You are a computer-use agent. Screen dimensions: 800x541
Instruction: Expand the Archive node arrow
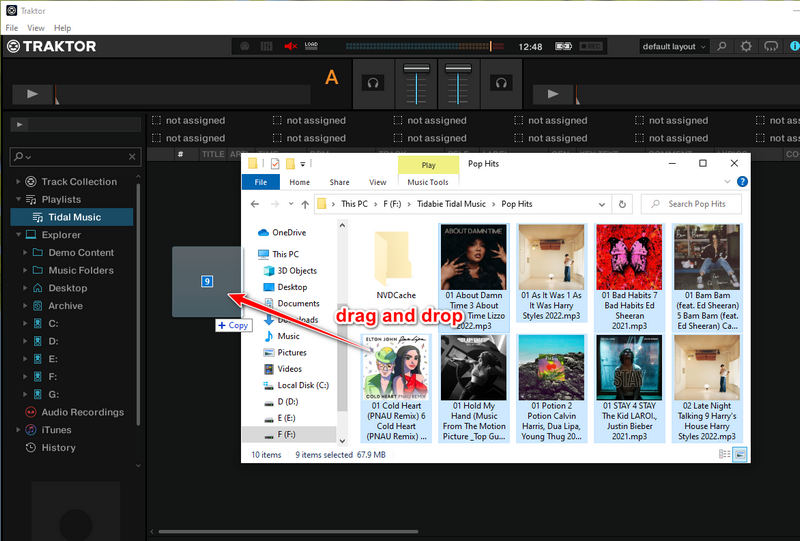pos(25,305)
